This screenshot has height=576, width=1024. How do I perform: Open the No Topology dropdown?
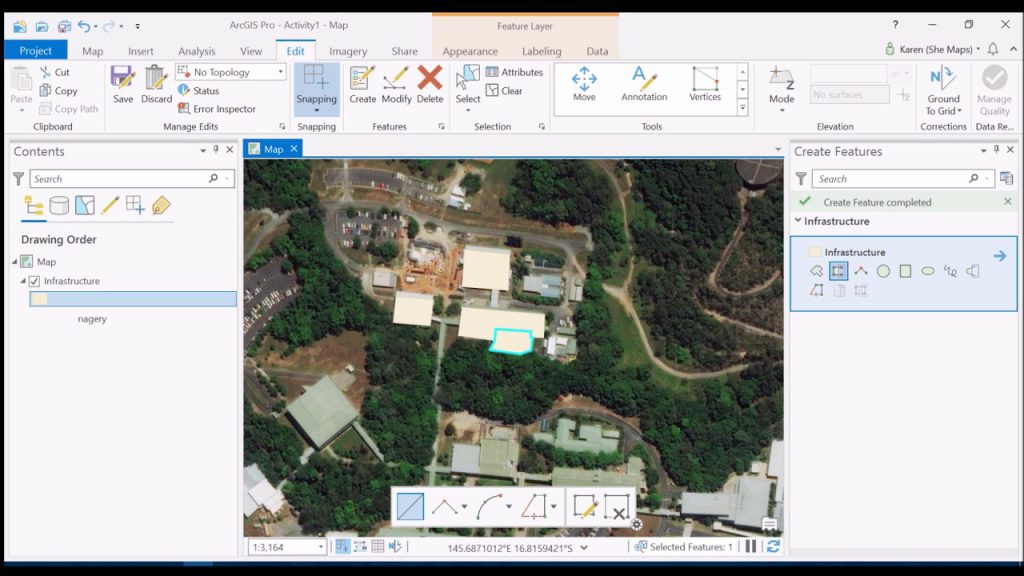pyautogui.click(x=281, y=72)
